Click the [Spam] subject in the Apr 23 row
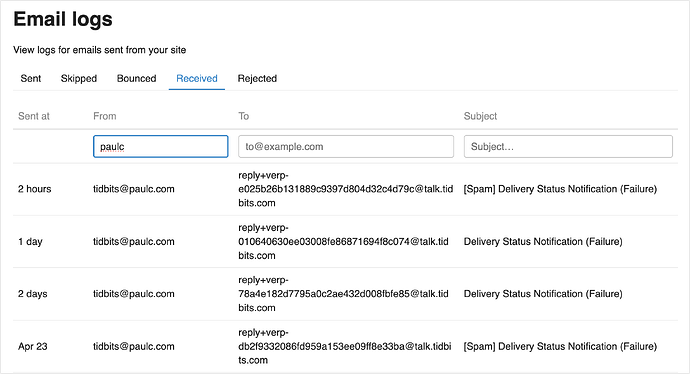The height and width of the screenshot is (374, 690). (560, 346)
